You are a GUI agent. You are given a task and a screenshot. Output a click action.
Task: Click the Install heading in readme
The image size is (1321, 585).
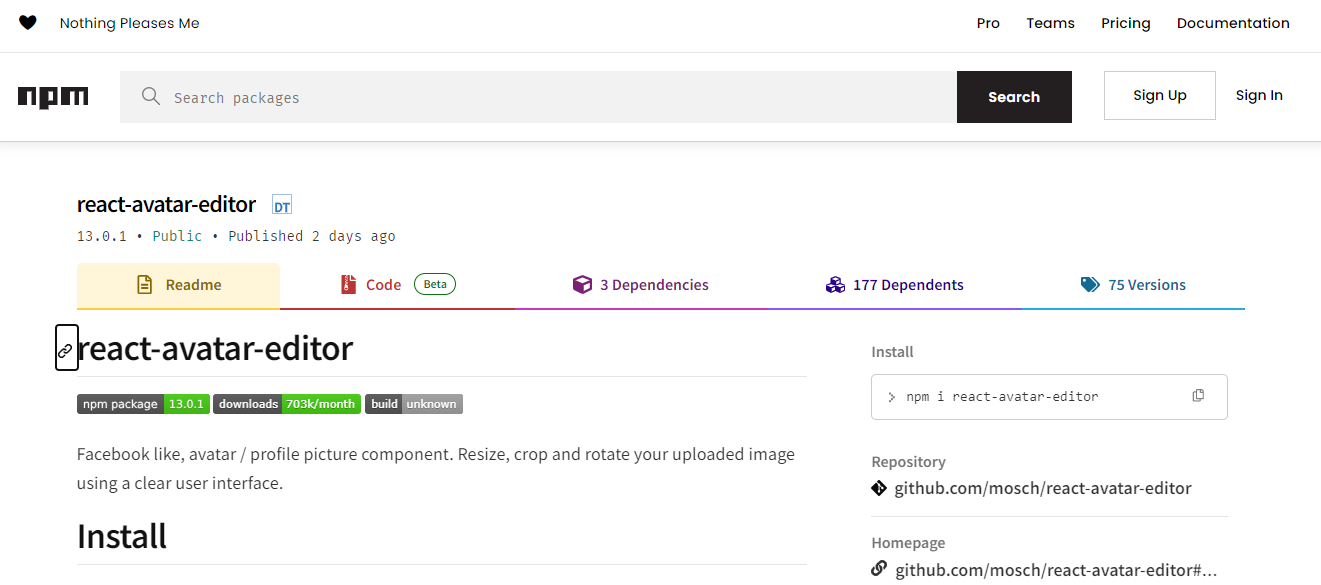point(122,537)
